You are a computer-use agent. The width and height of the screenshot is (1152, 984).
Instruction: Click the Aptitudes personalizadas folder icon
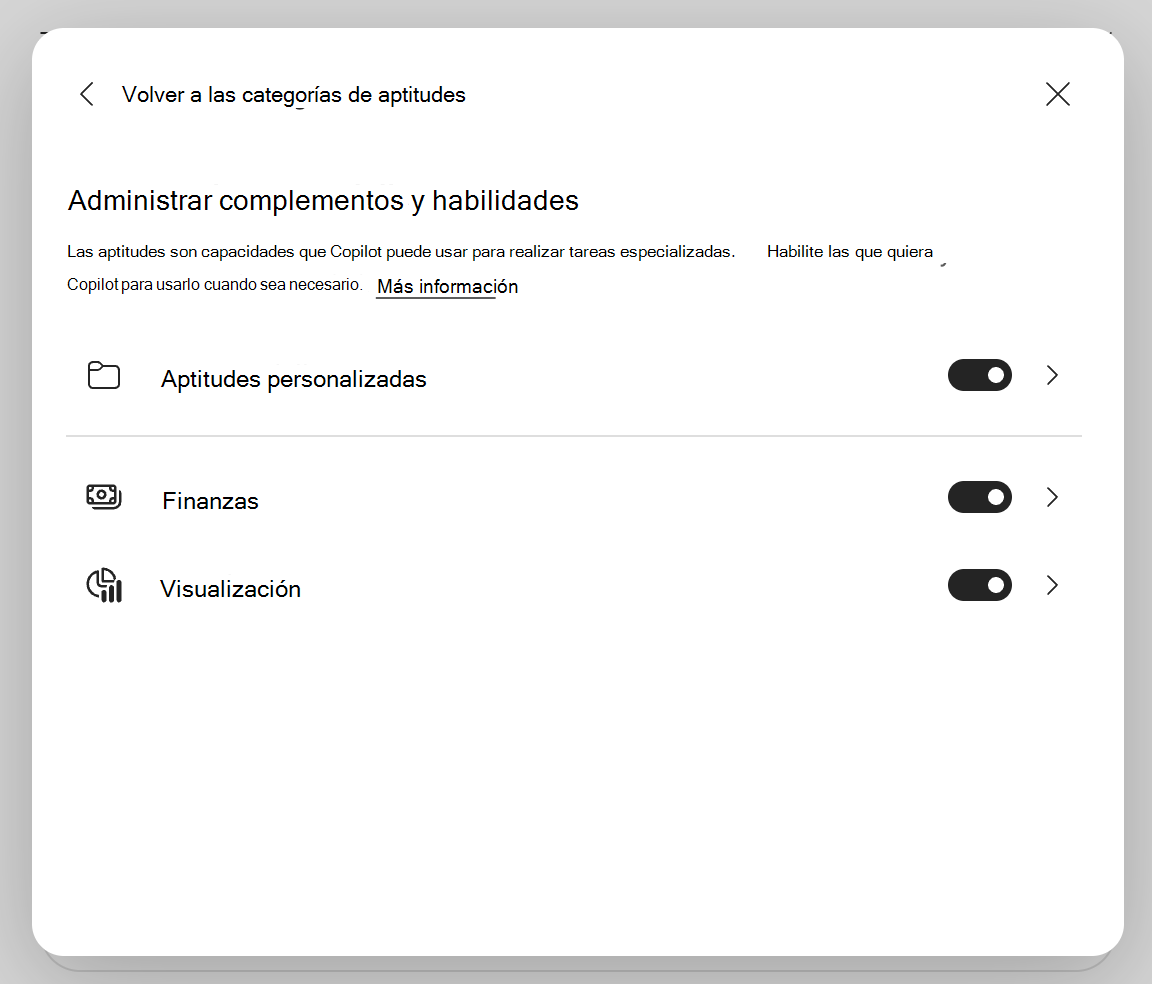pos(104,376)
